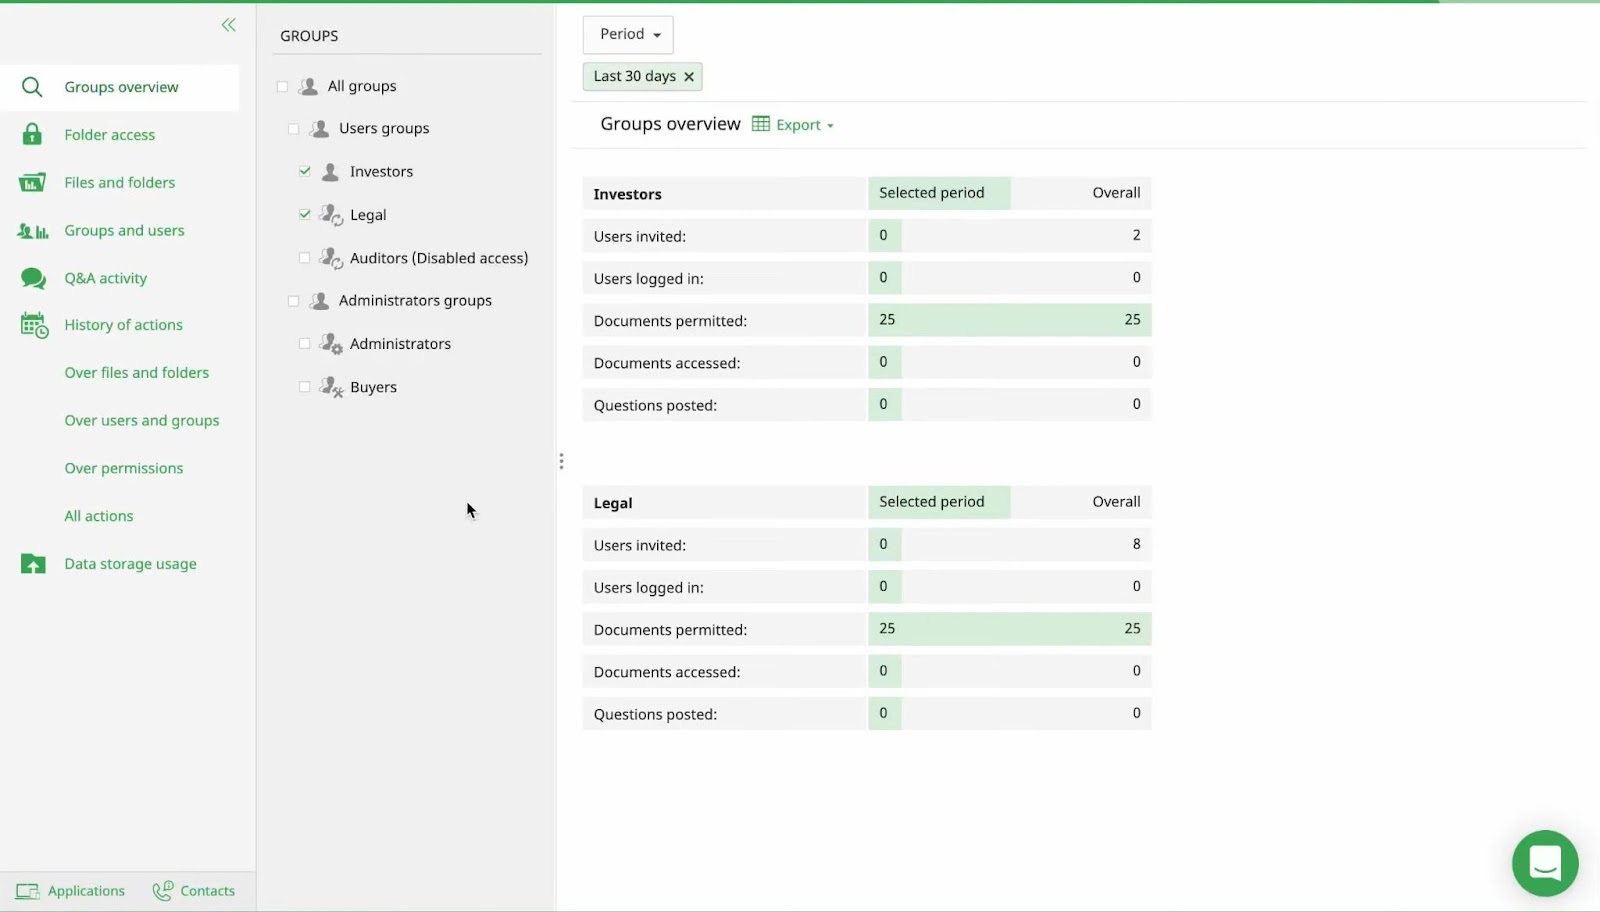1600x912 pixels.
Task: Click the Files and folders chart icon
Action: (32, 182)
